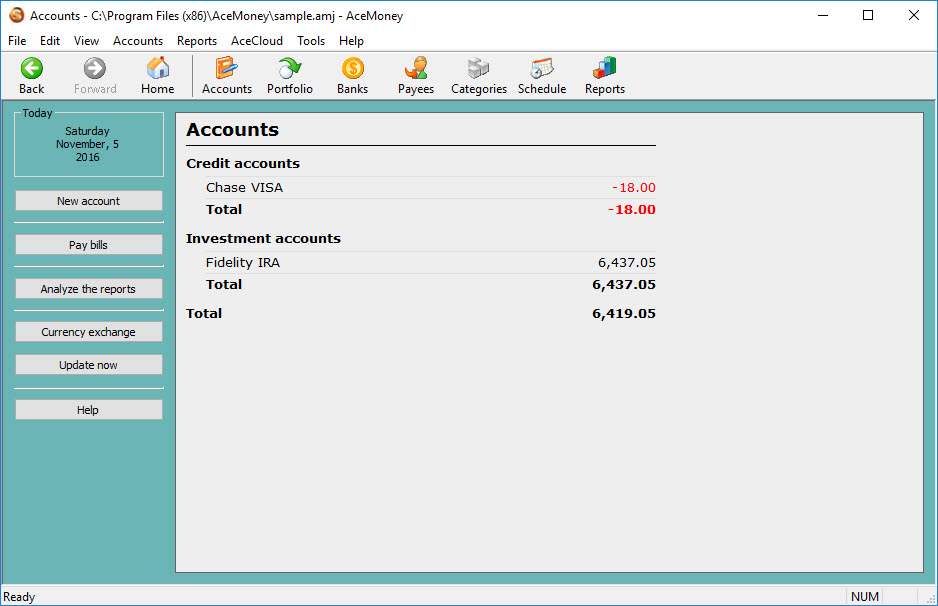
Task: Open the Schedule toolbar icon
Action: pyautogui.click(x=541, y=75)
